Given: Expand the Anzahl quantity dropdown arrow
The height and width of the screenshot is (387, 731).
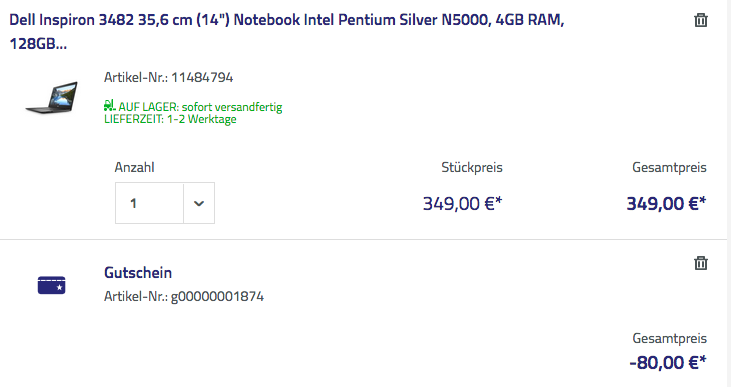Looking at the screenshot, I should click(x=199, y=203).
